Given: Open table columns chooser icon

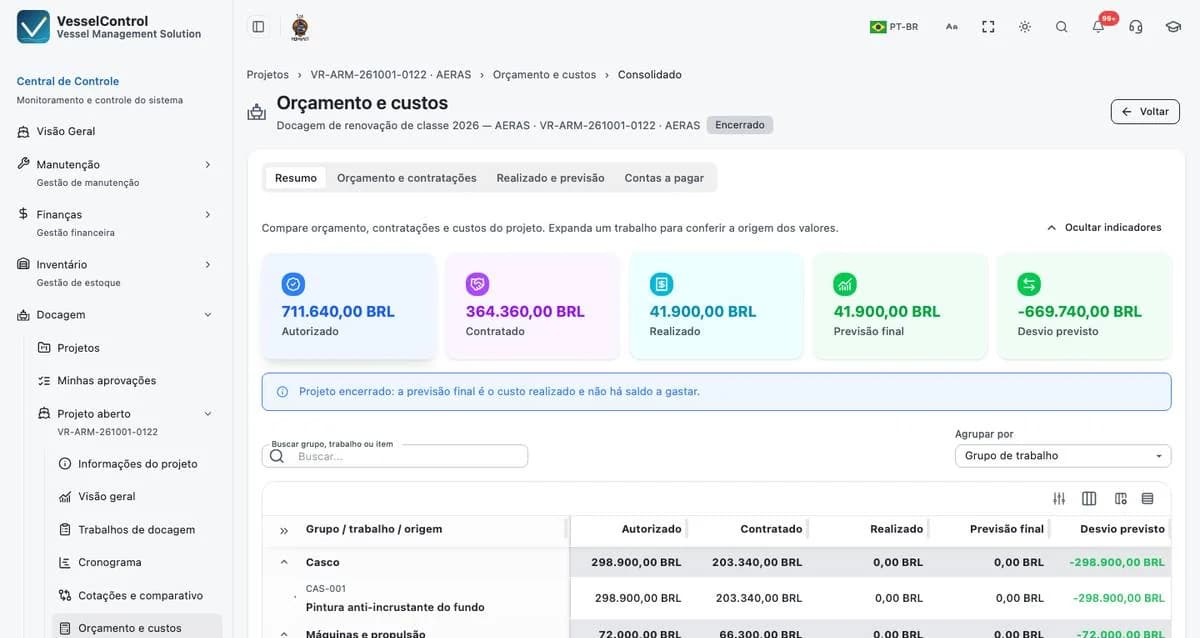Looking at the screenshot, I should click(1089, 499).
